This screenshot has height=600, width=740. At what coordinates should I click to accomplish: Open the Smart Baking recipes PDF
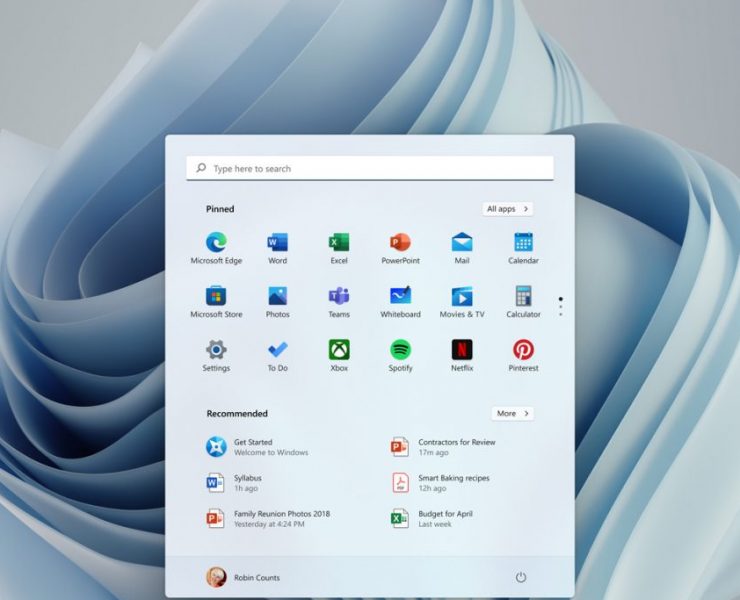(441, 483)
